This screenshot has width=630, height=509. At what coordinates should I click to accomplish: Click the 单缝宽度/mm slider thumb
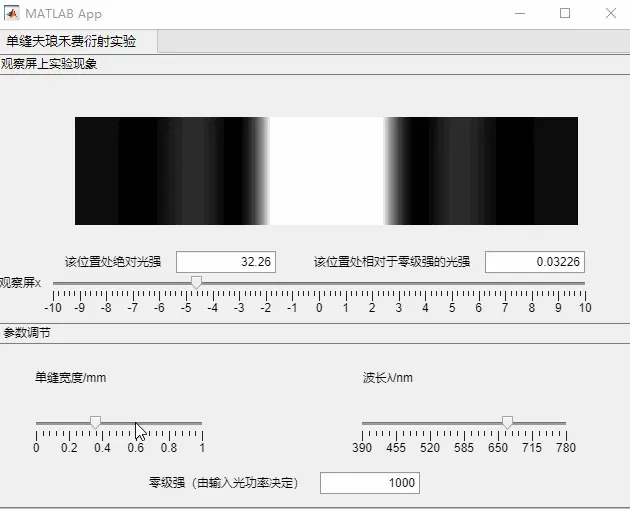[x=95, y=422]
